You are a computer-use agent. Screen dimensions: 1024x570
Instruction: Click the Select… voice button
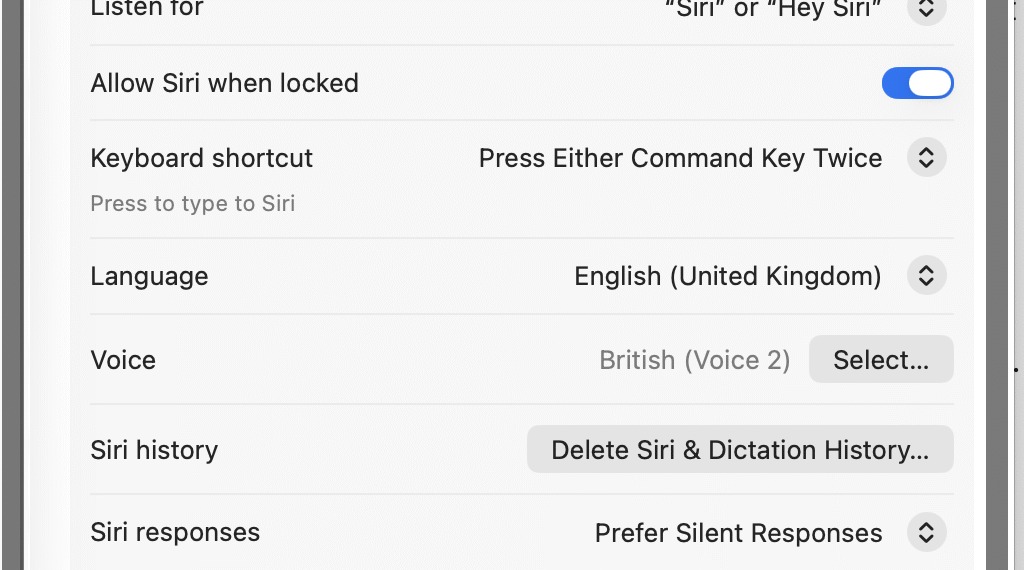click(881, 360)
